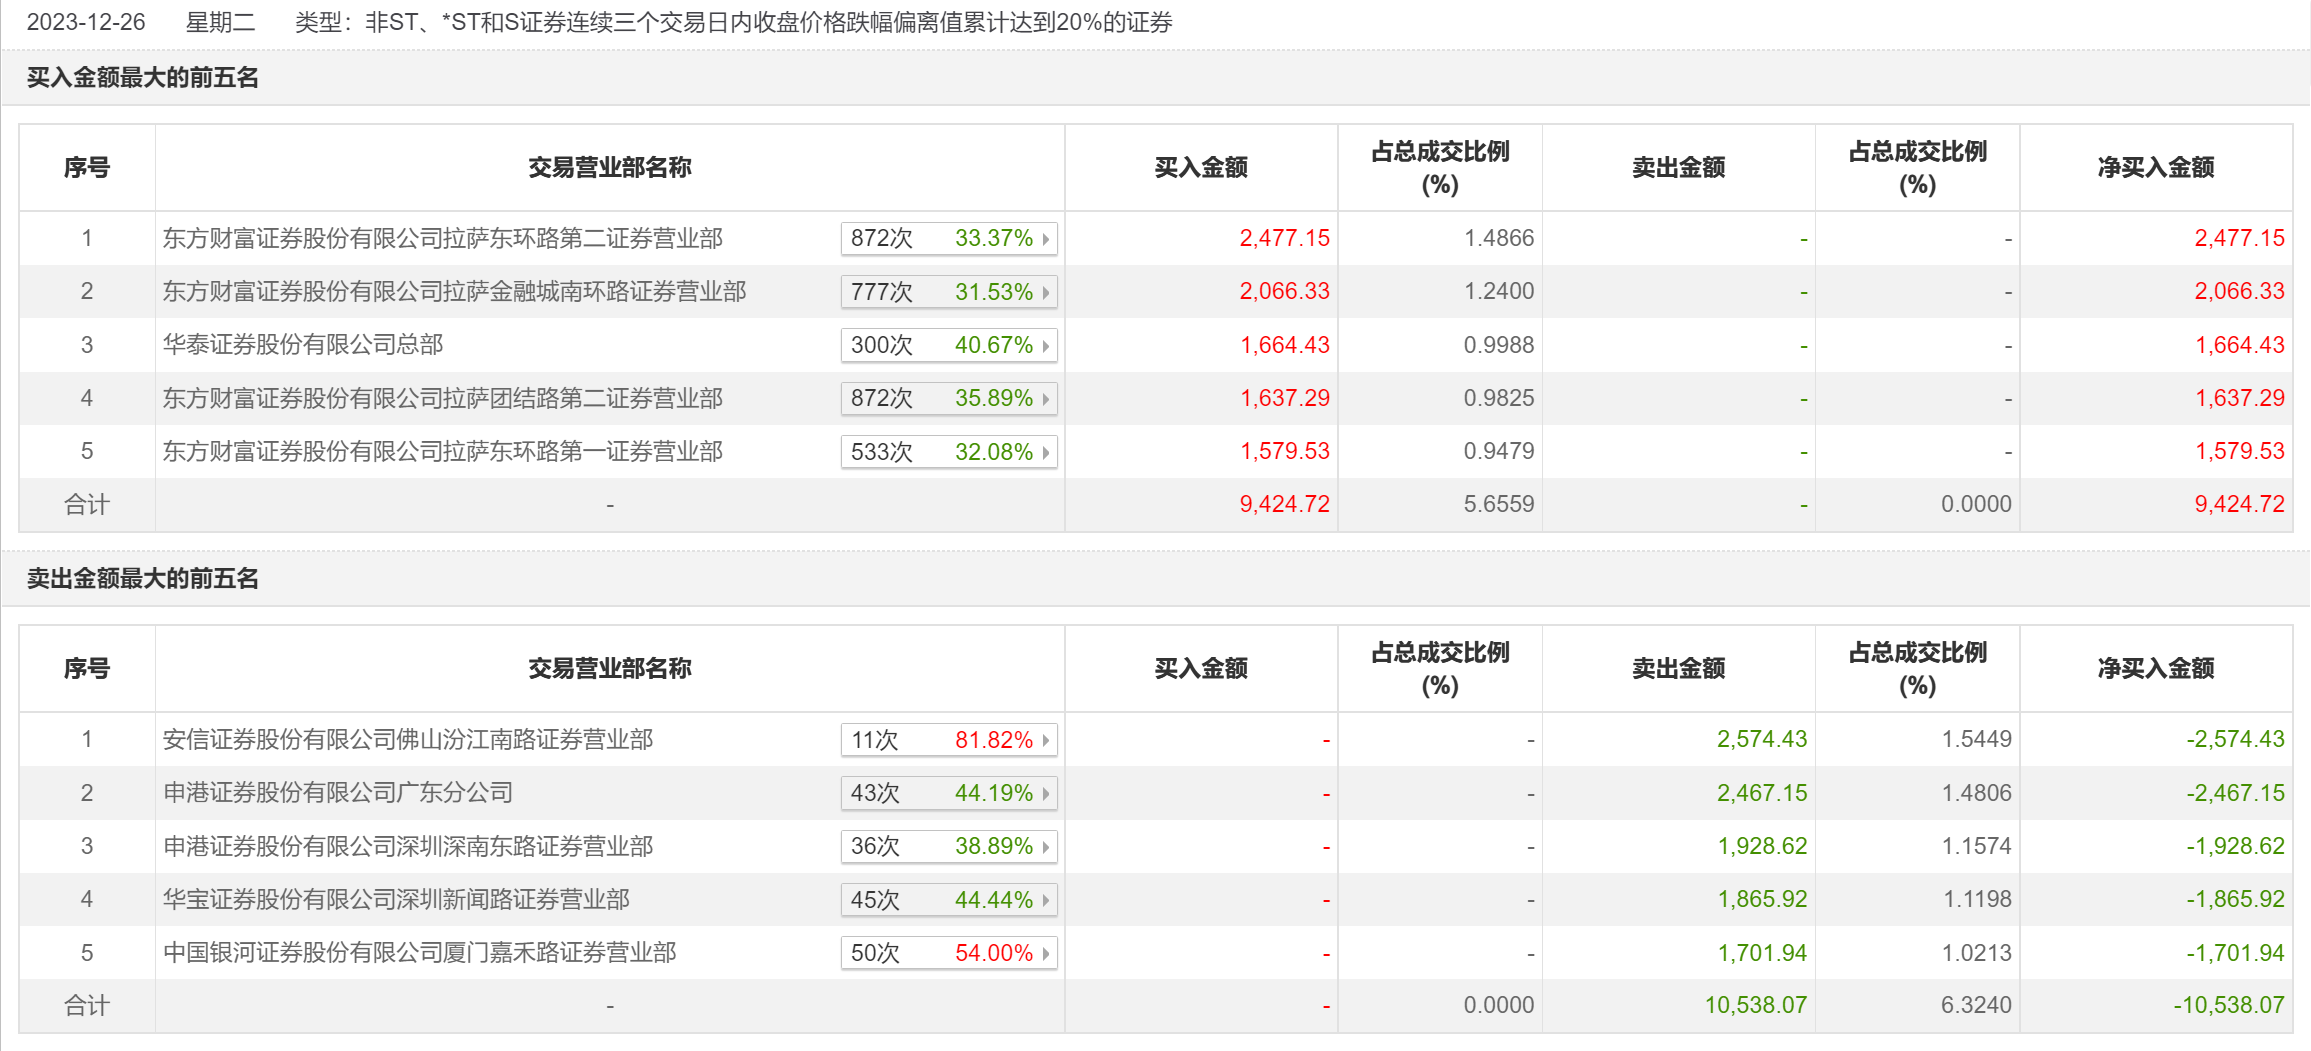
Task: Click buy amount 2,066.33 in 买入金额 column
Action: click(1285, 291)
